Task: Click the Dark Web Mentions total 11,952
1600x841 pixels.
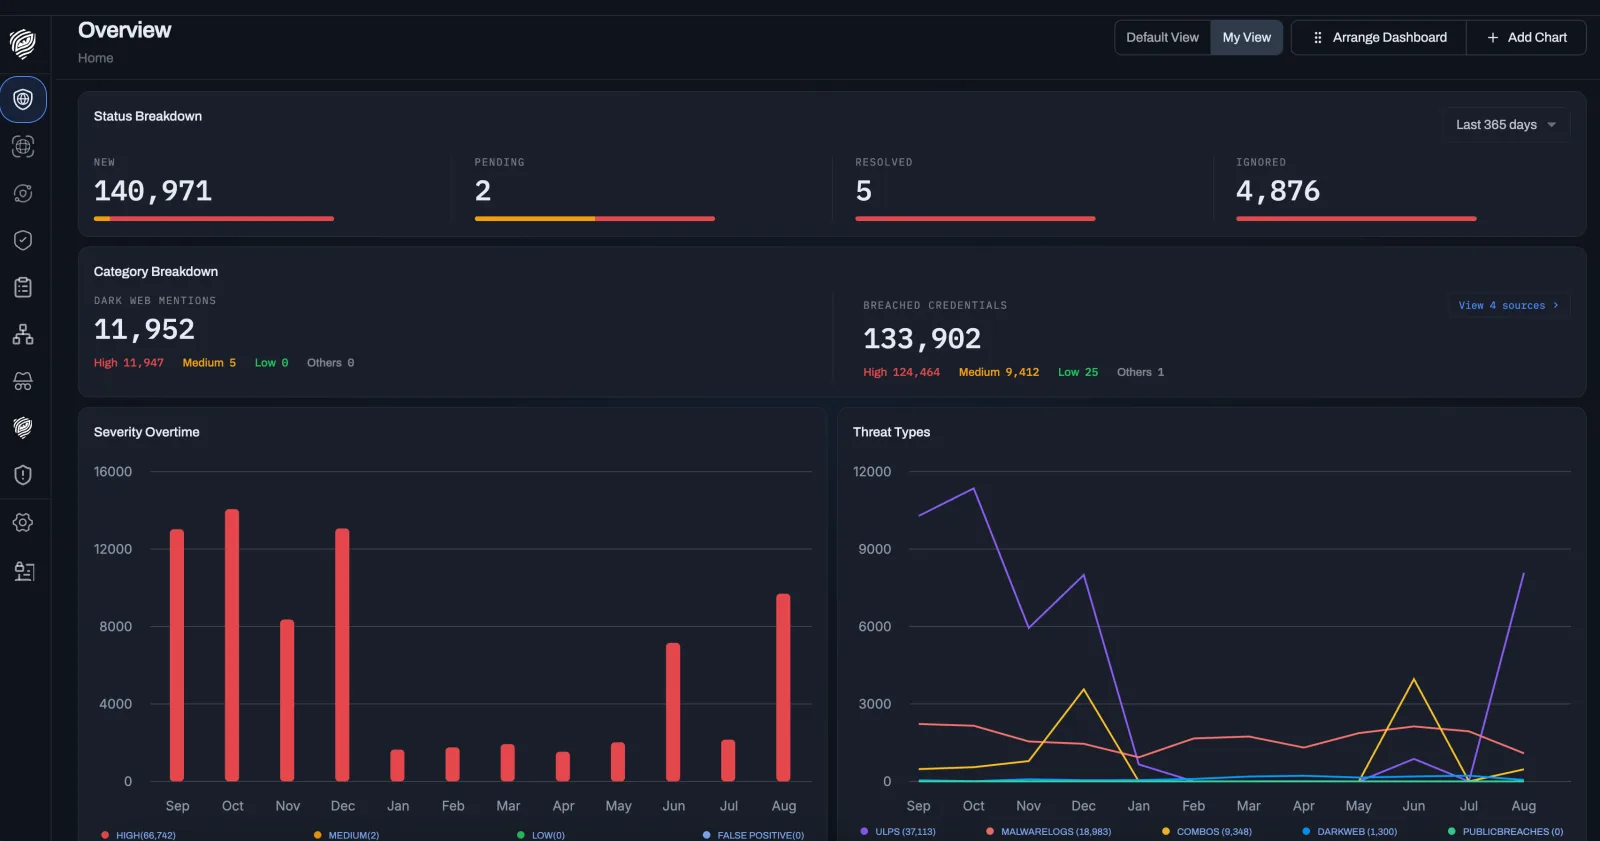Action: (144, 329)
